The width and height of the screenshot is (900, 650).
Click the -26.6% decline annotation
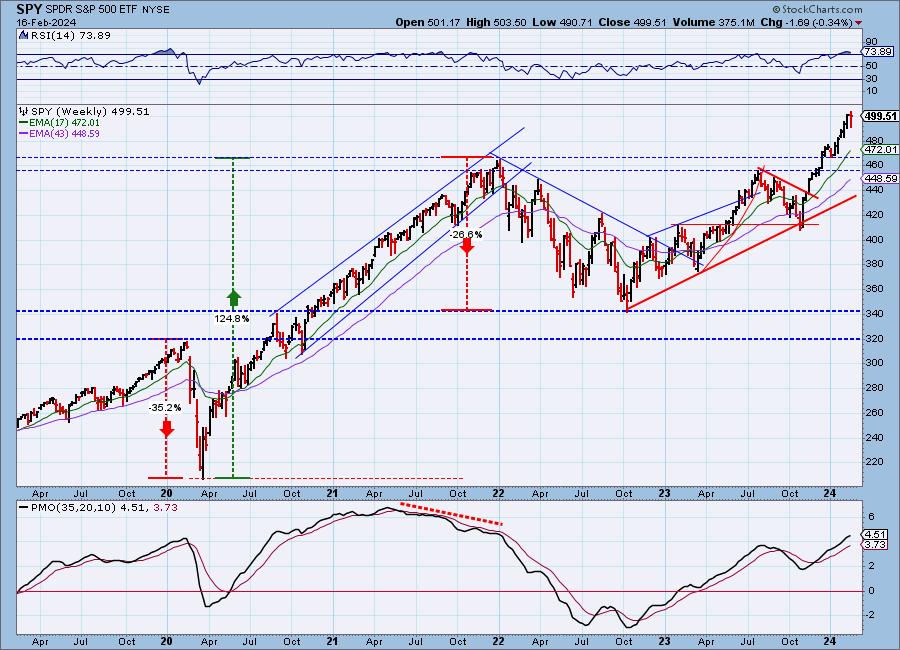tap(466, 234)
